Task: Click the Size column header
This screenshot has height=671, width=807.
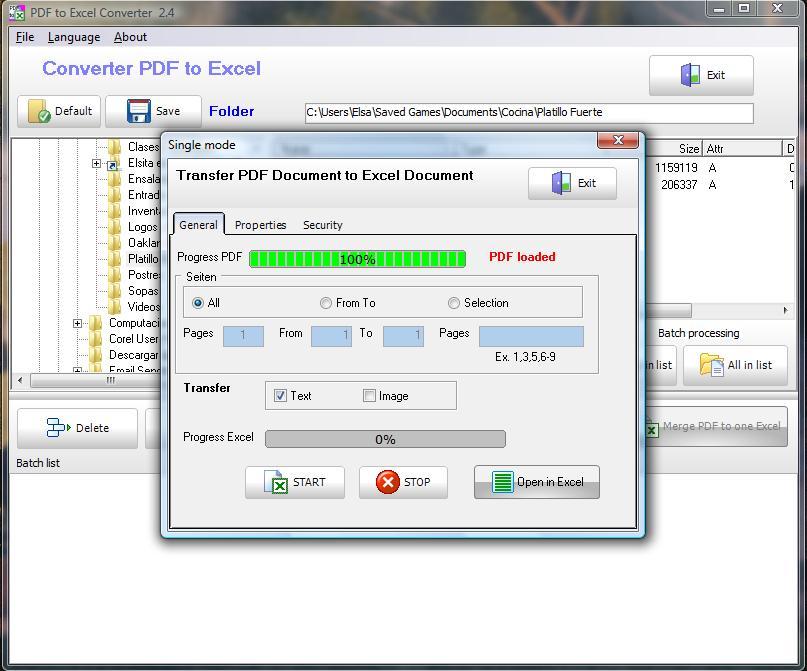Action: [673, 149]
